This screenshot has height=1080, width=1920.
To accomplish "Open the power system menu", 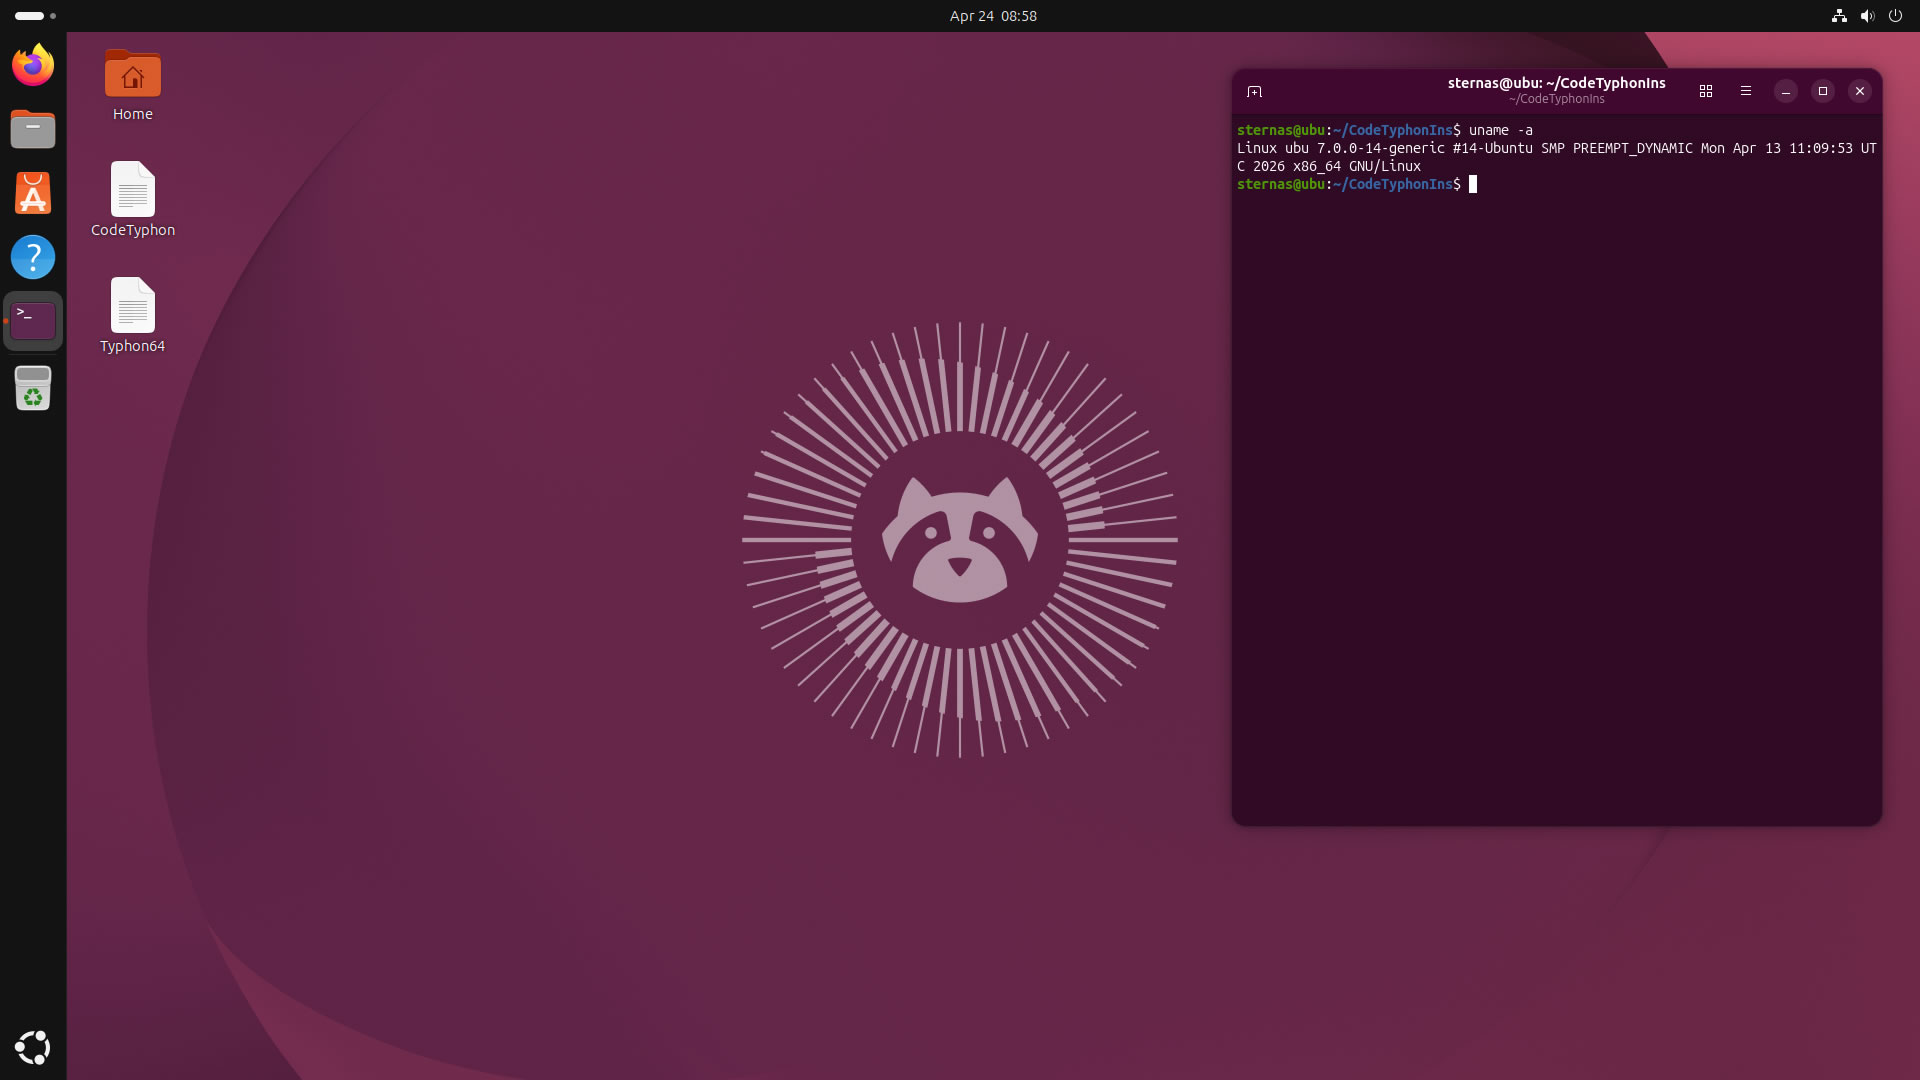I will pyautogui.click(x=1895, y=16).
